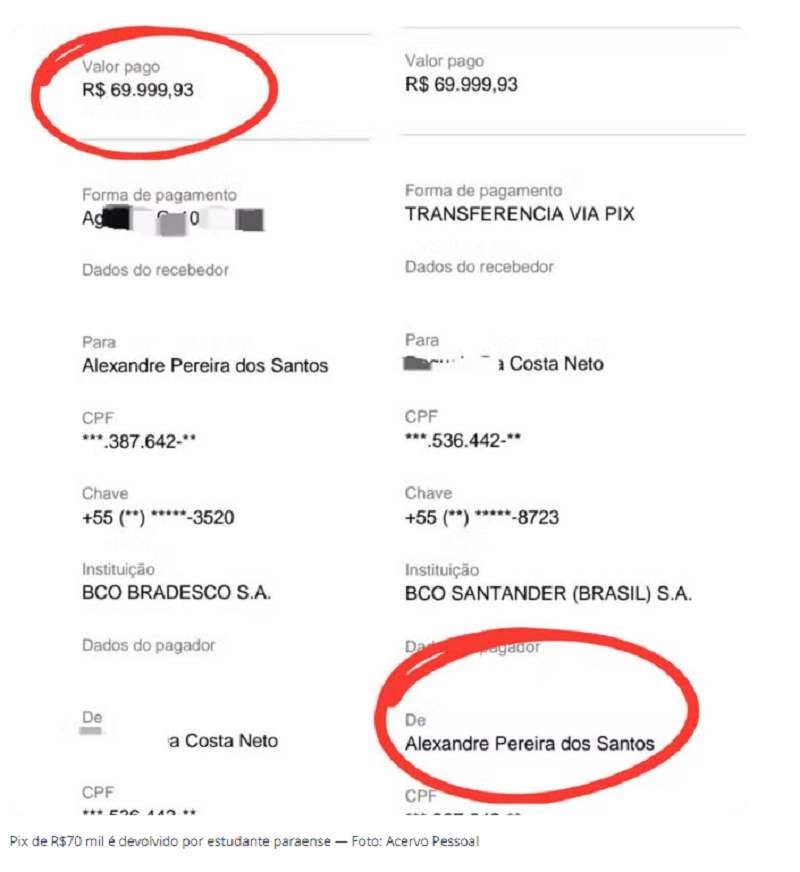Click the blurred agency payment info

[173, 219]
